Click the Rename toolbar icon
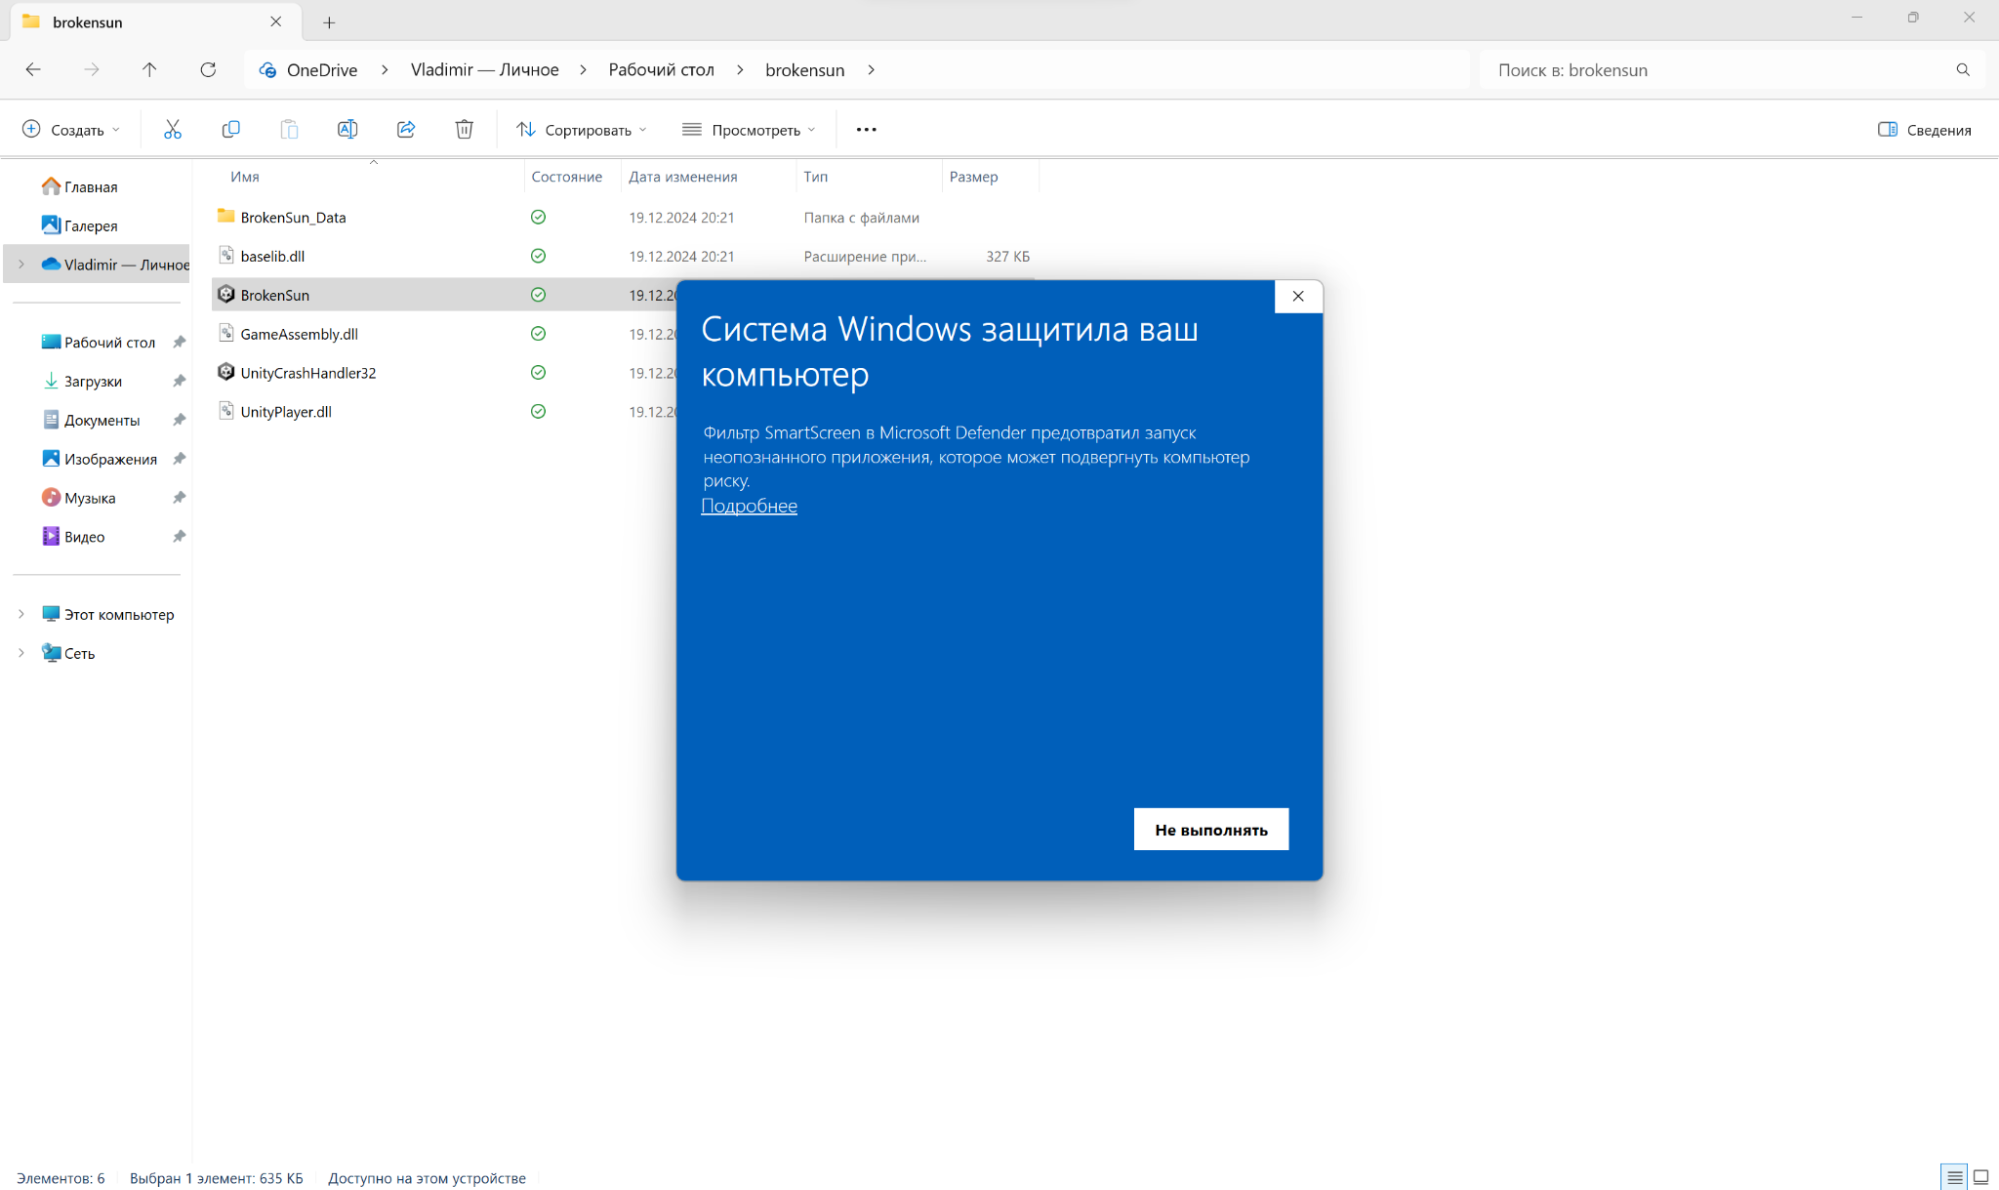 click(347, 129)
